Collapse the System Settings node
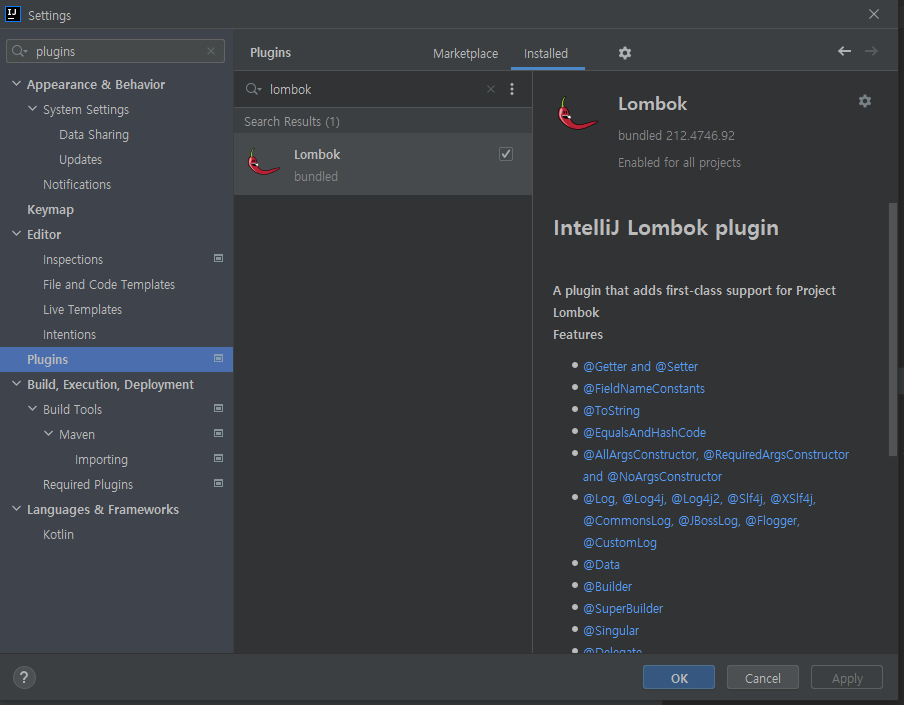 coord(33,109)
